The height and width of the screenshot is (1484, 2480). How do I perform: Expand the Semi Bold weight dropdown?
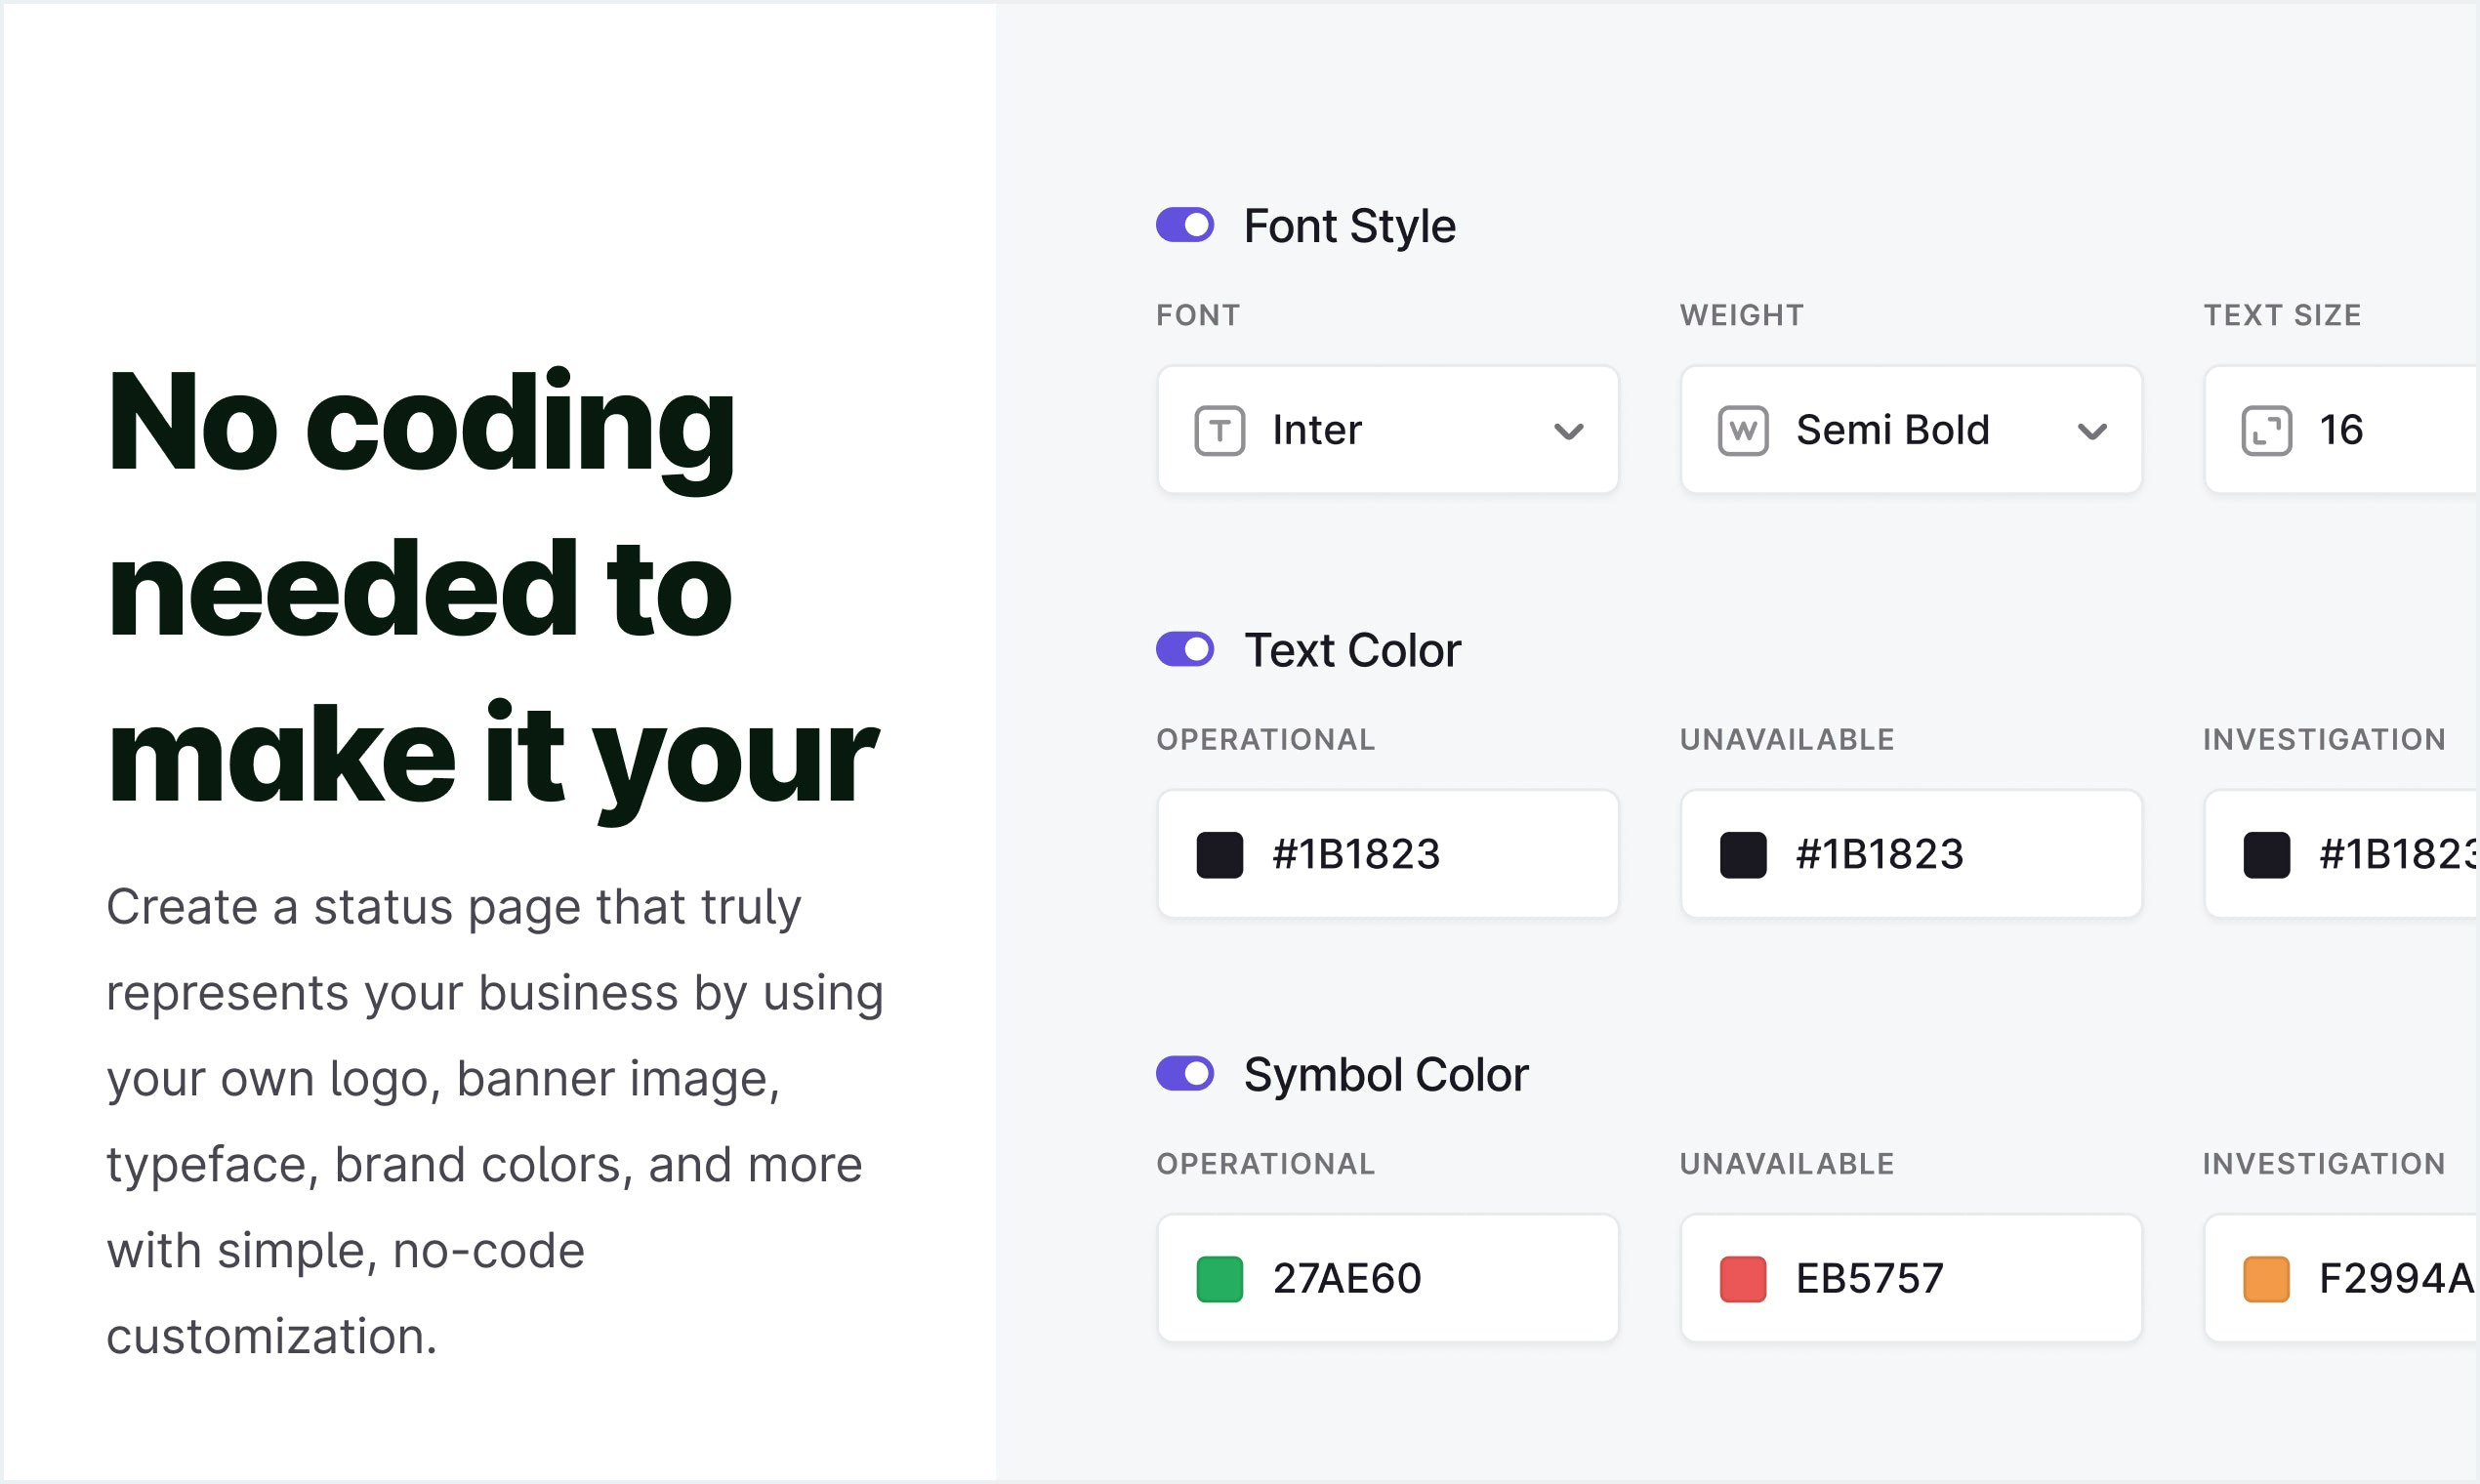[1910, 430]
